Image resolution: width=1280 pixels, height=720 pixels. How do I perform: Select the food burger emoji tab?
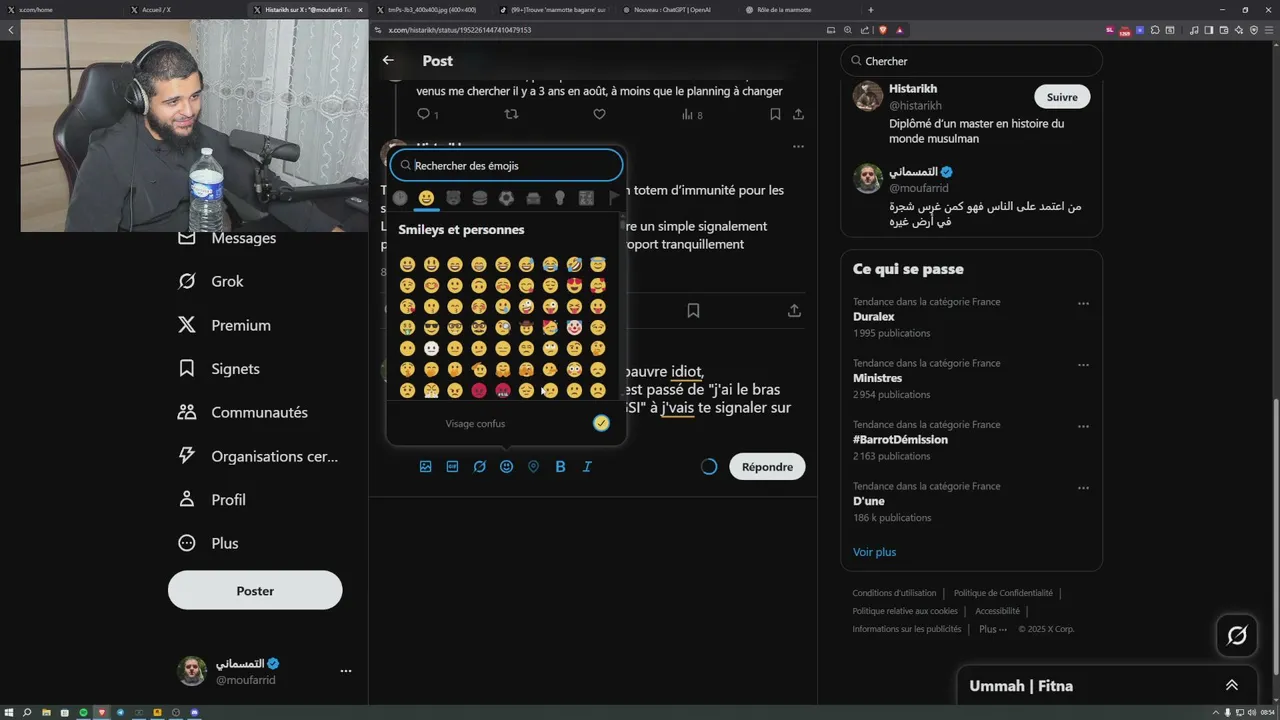pos(480,198)
